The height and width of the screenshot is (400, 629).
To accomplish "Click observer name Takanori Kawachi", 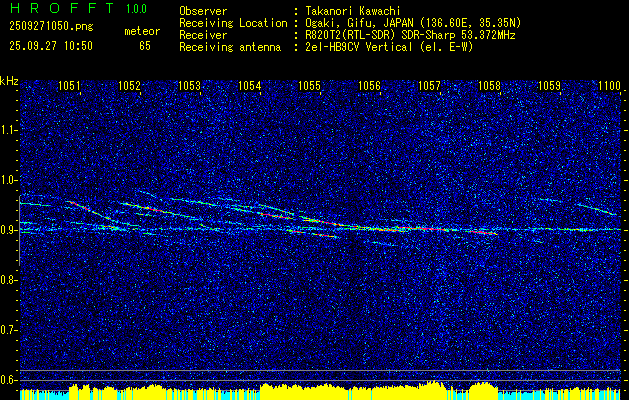I will tap(353, 11).
